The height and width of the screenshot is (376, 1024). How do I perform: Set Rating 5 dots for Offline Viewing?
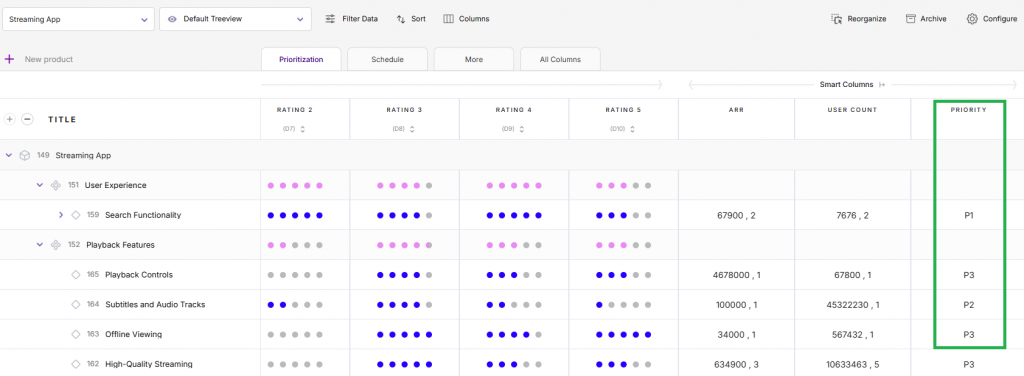(624, 334)
